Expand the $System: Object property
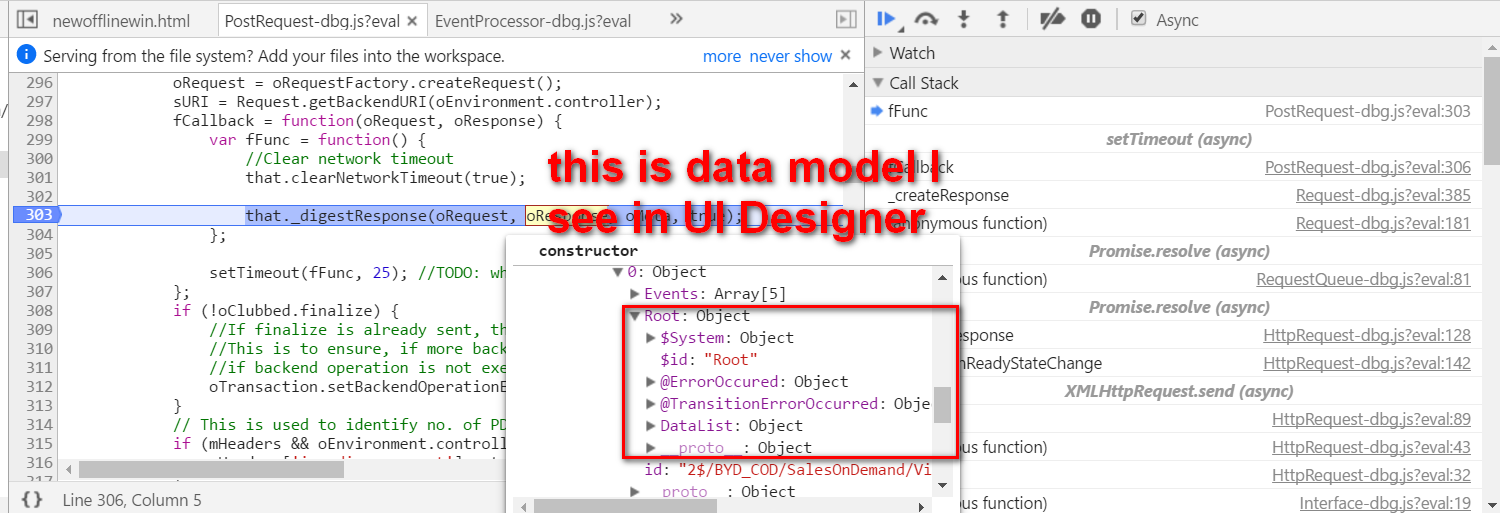Image resolution: width=1500 pixels, height=513 pixels. click(x=652, y=338)
